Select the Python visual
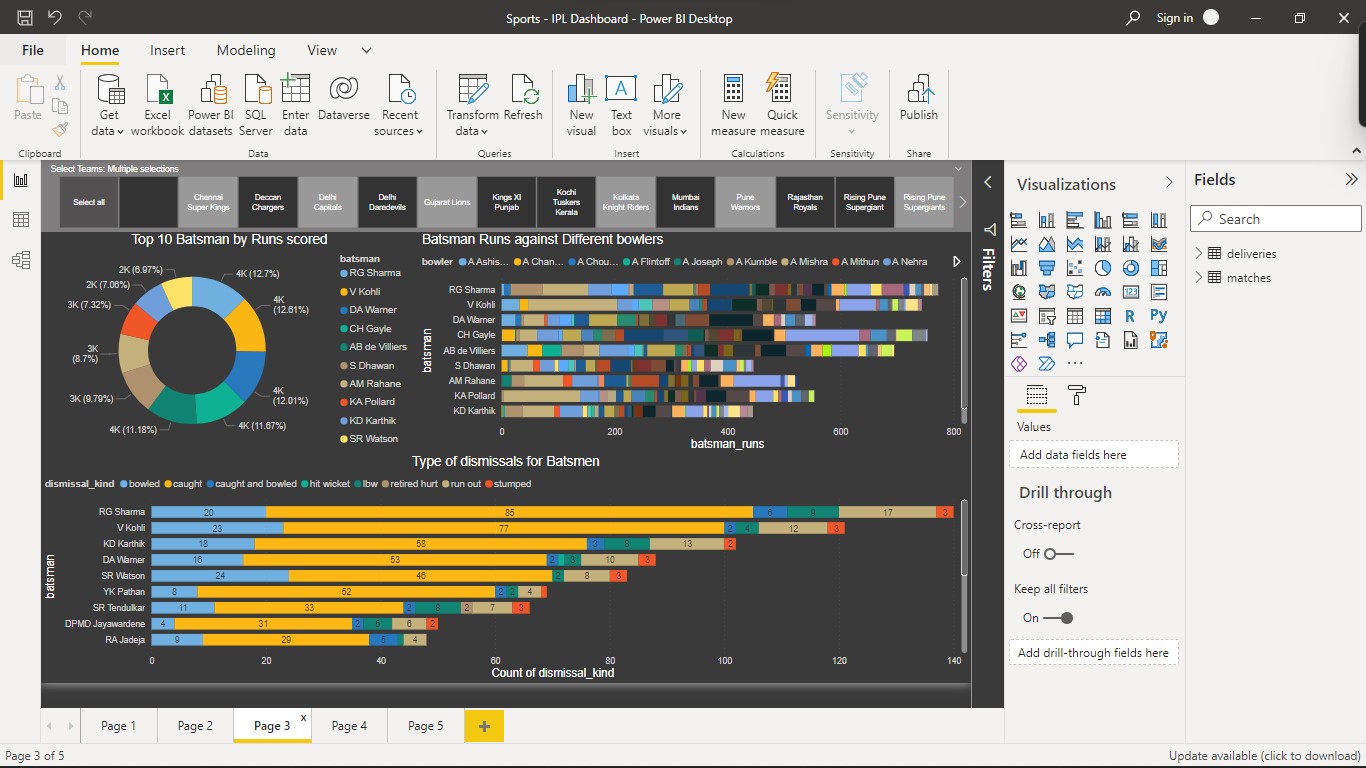Screen dimensions: 1366x768 pyautogui.click(x=1159, y=316)
